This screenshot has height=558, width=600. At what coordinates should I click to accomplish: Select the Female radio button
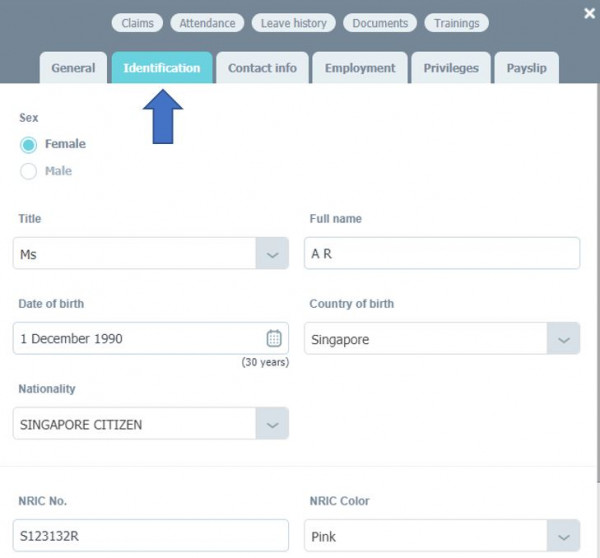(29, 144)
